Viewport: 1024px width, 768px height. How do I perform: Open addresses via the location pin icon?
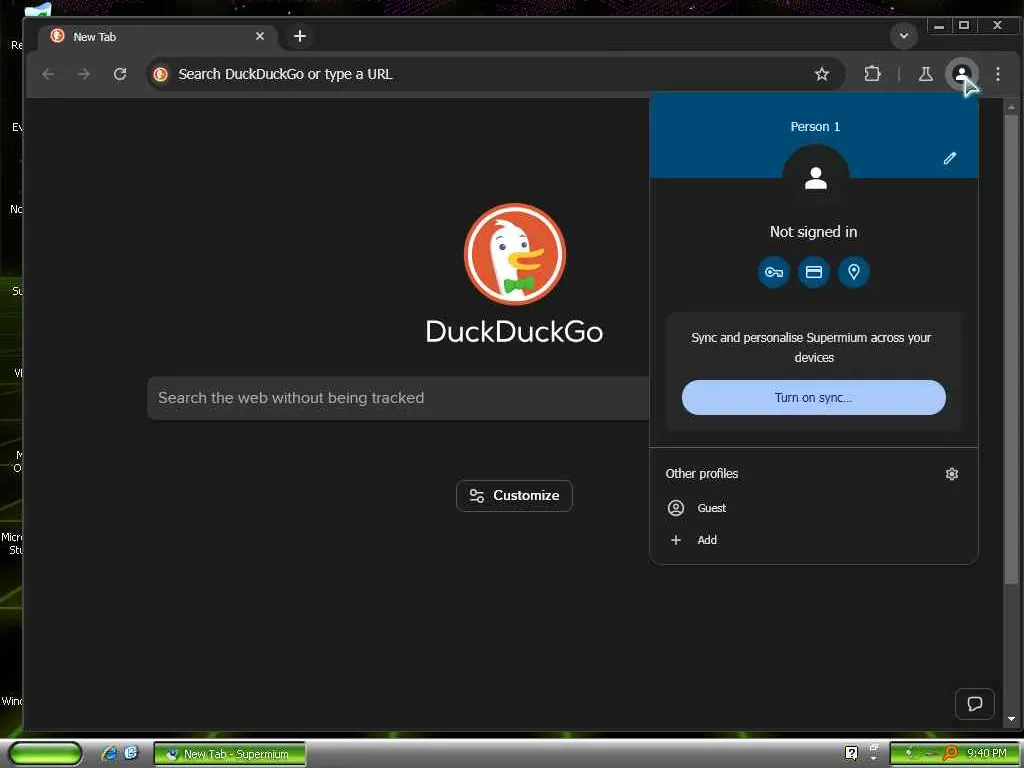(854, 272)
